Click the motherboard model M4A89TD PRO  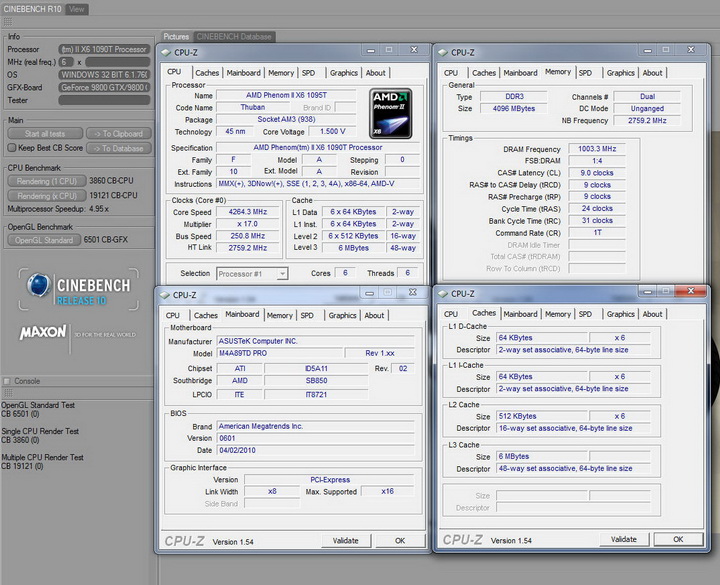coord(280,353)
